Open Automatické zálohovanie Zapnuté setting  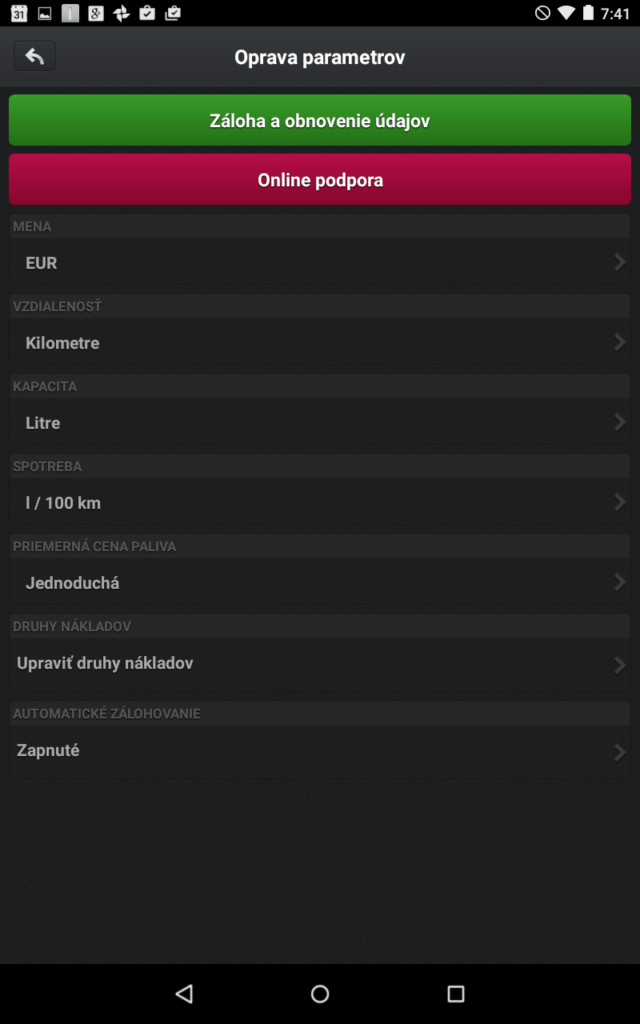tap(320, 752)
